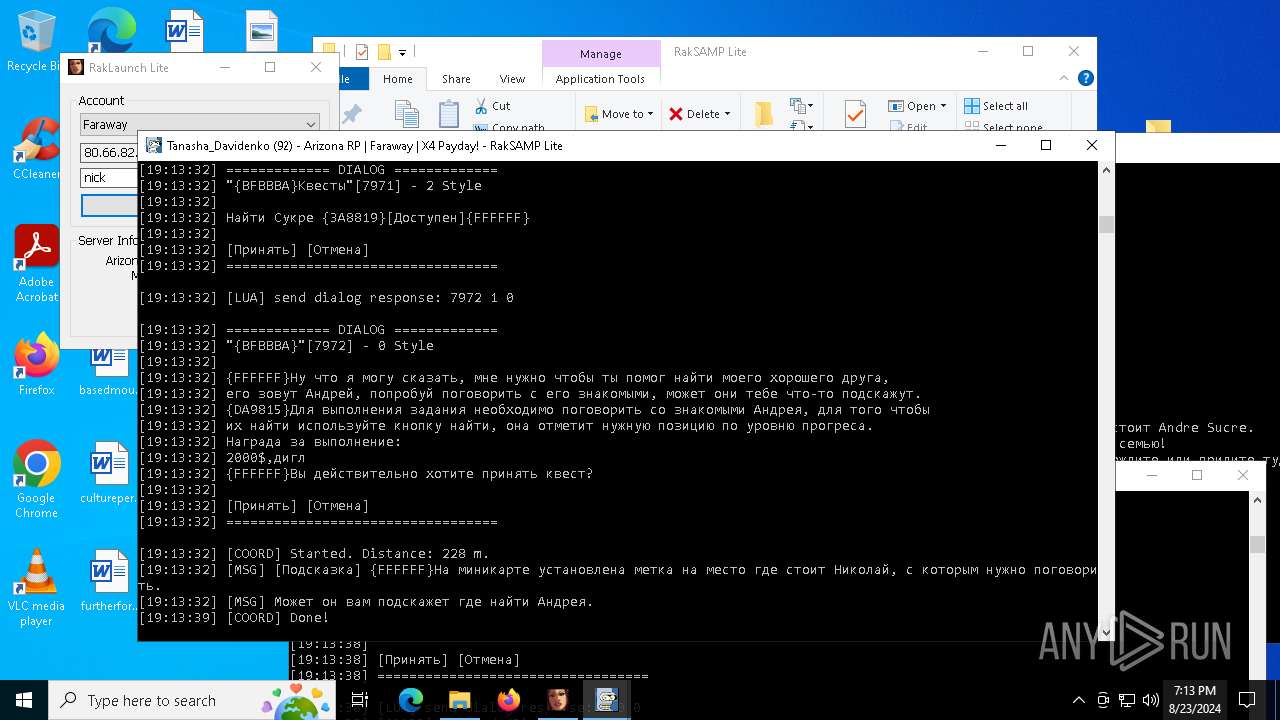This screenshot has height=720, width=1280.
Task: Open network status tray icon
Action: click(x=1126, y=700)
